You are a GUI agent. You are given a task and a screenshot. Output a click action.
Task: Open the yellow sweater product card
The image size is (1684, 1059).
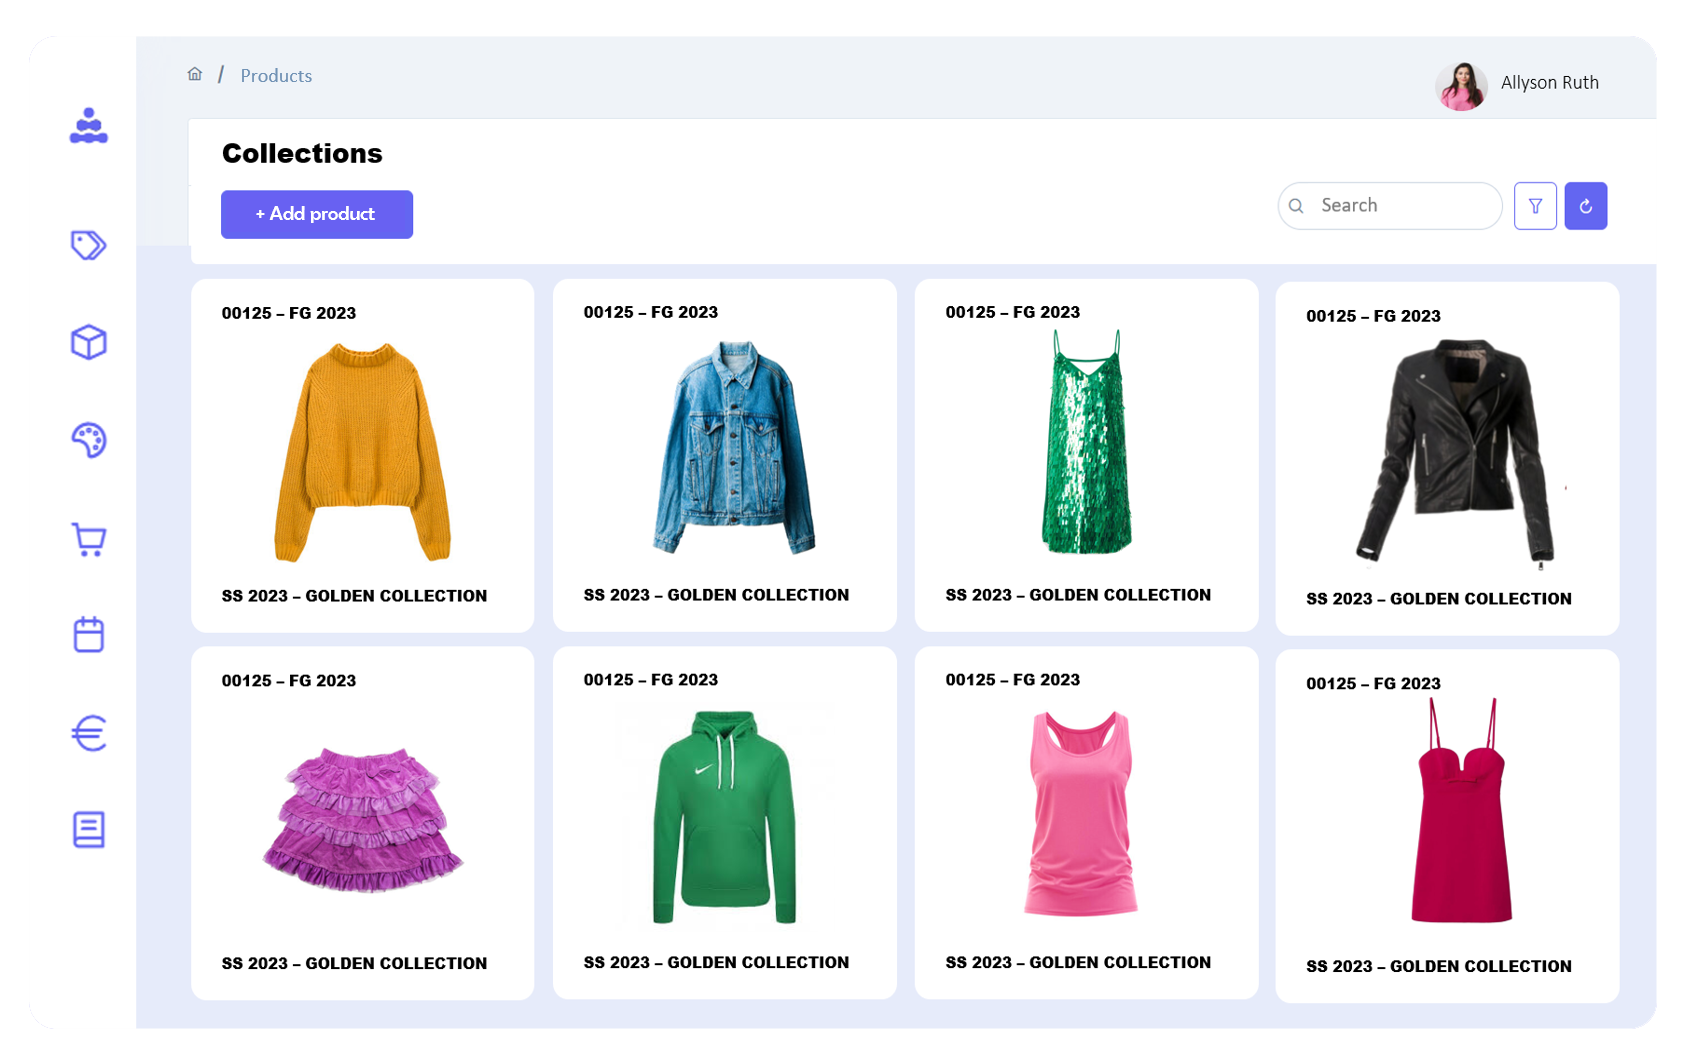[x=362, y=455]
